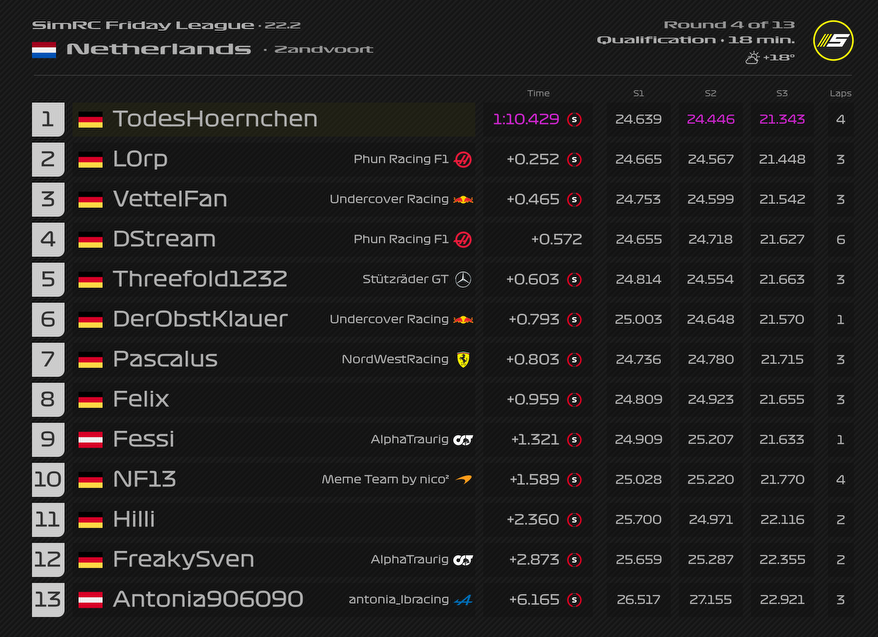
Task: Select the S2 column header
Action: pyautogui.click(x=710, y=93)
